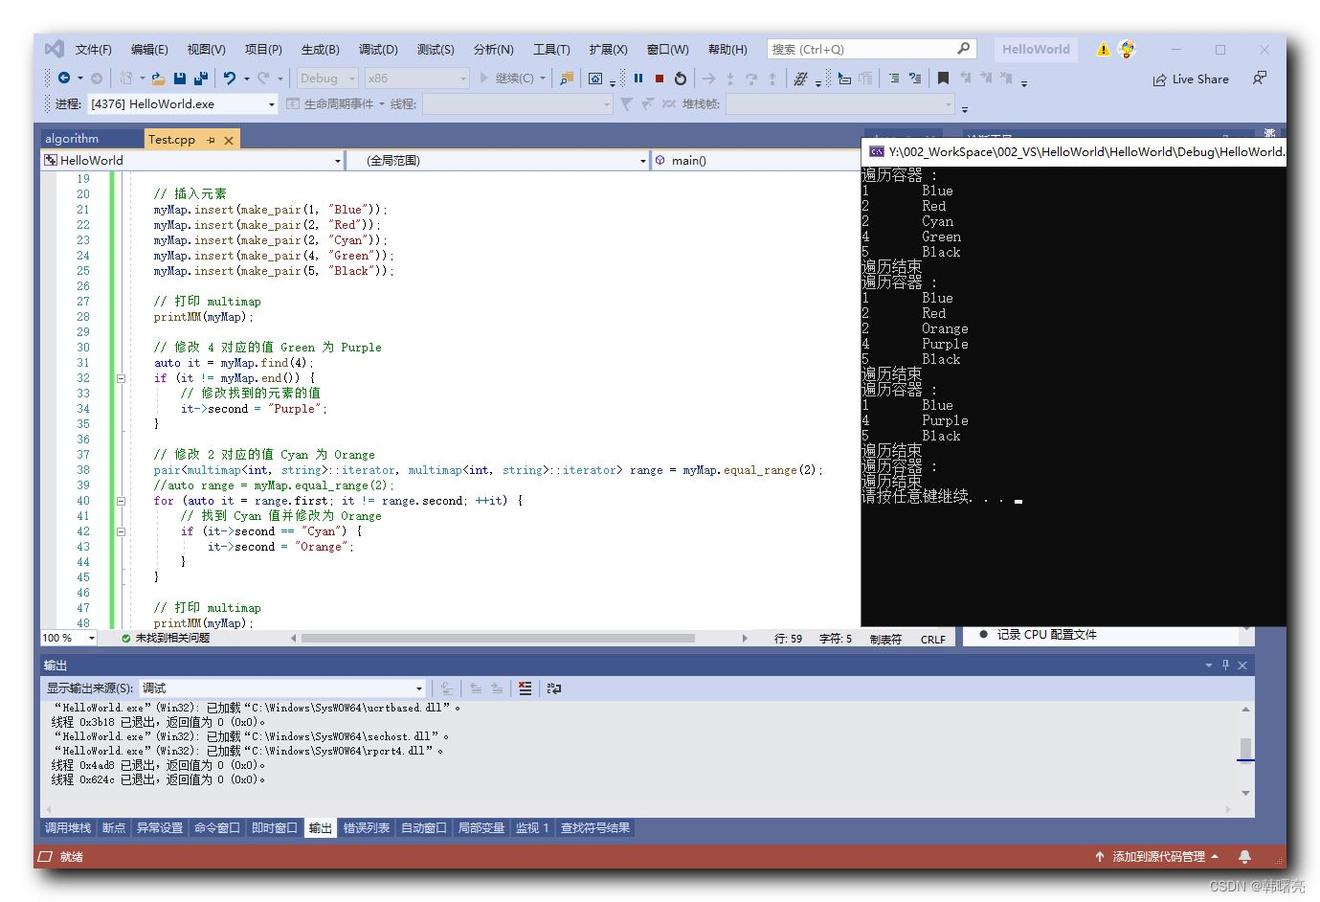Open the 调试(D) menu

click(x=378, y=49)
